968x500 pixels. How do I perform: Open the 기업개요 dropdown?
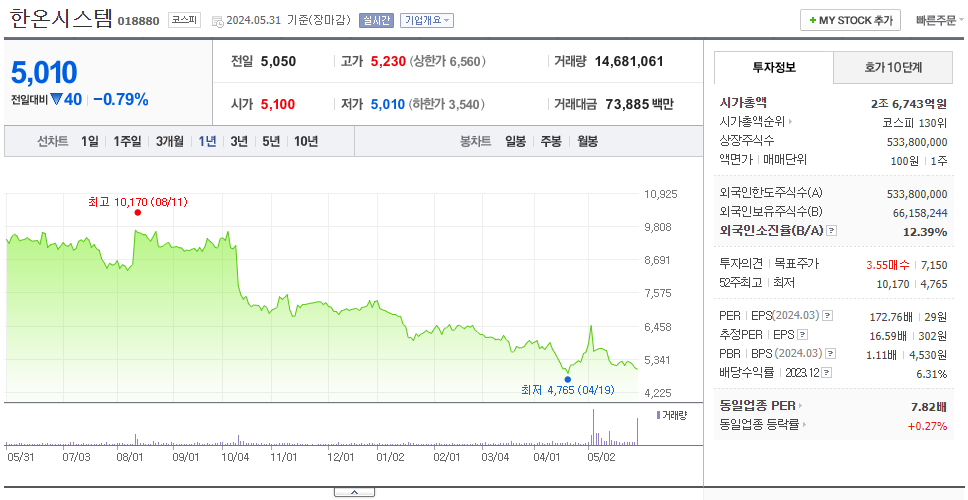(427, 20)
